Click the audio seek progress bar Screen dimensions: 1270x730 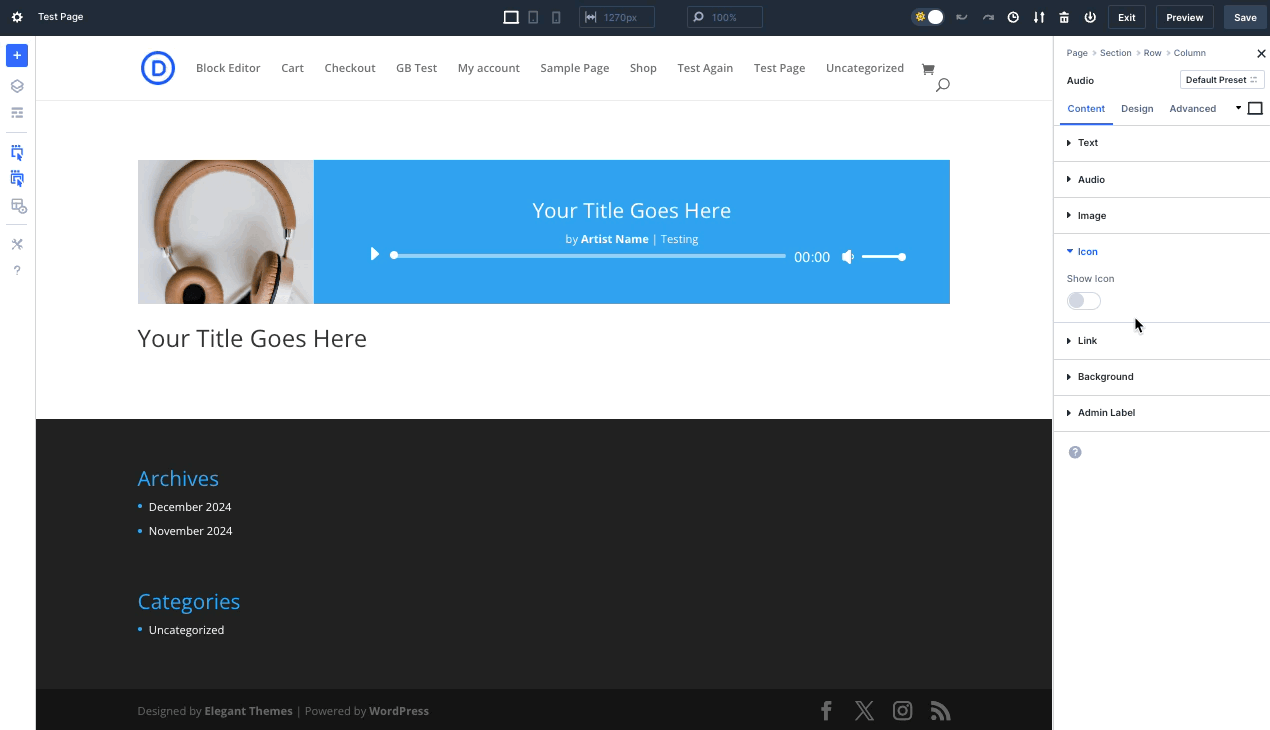[590, 256]
